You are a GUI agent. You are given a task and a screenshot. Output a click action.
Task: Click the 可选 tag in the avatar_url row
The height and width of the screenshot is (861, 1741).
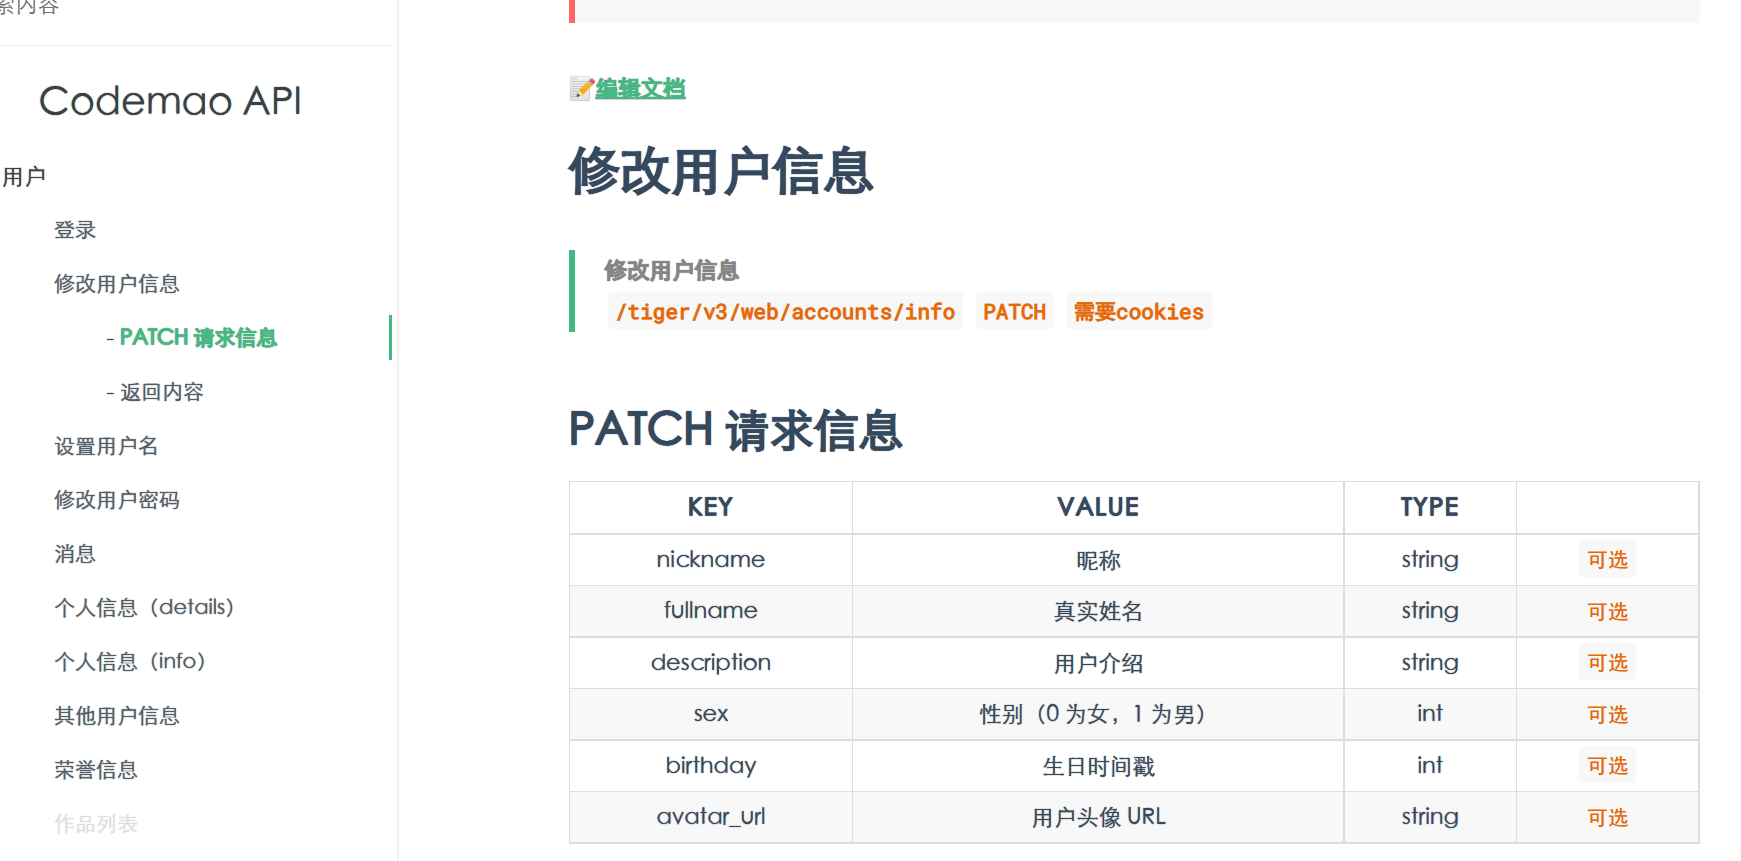click(x=1608, y=818)
